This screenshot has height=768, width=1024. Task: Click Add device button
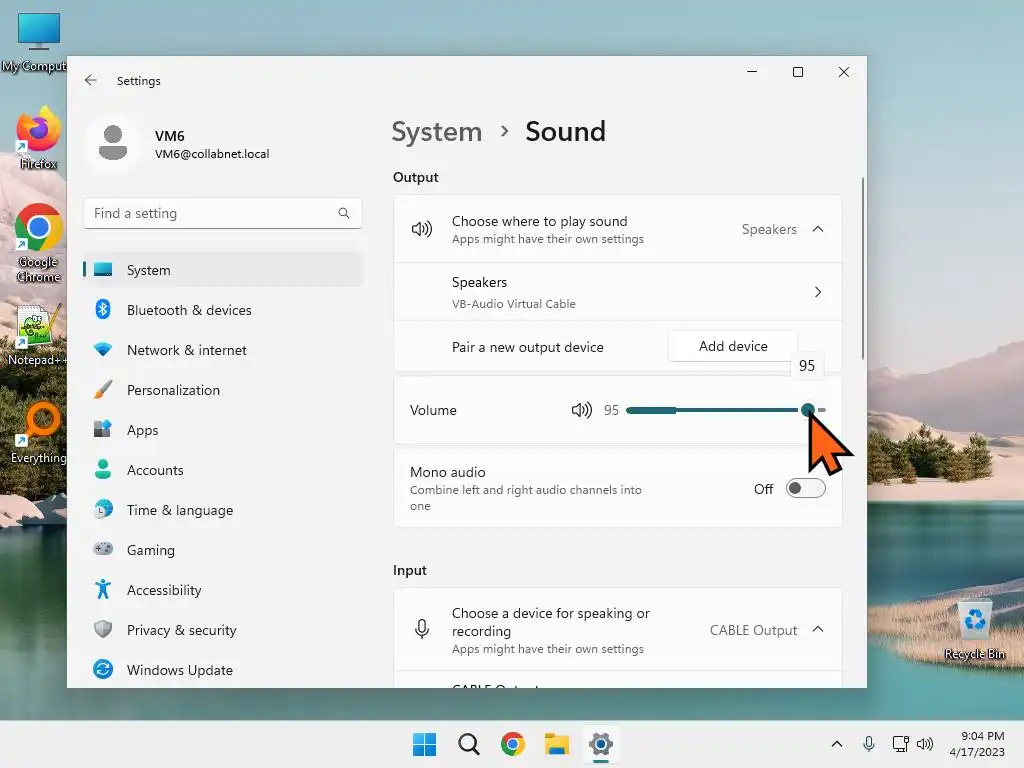click(733, 346)
